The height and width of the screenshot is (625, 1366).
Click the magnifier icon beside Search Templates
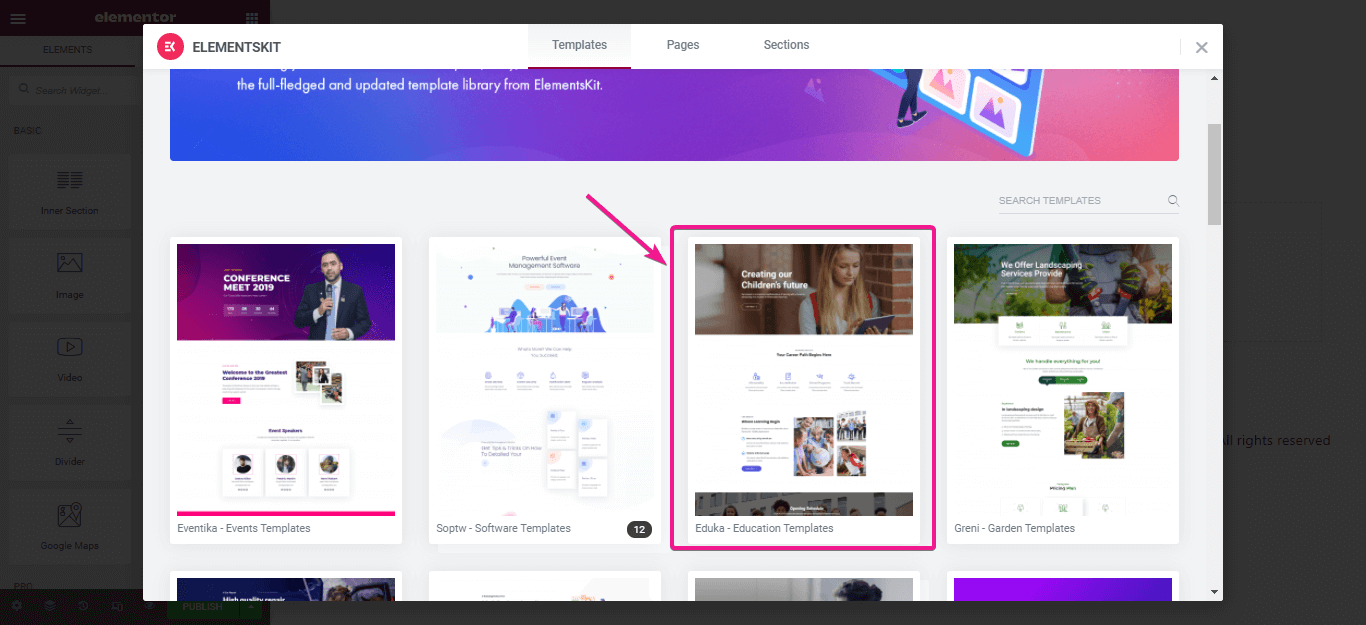1173,201
